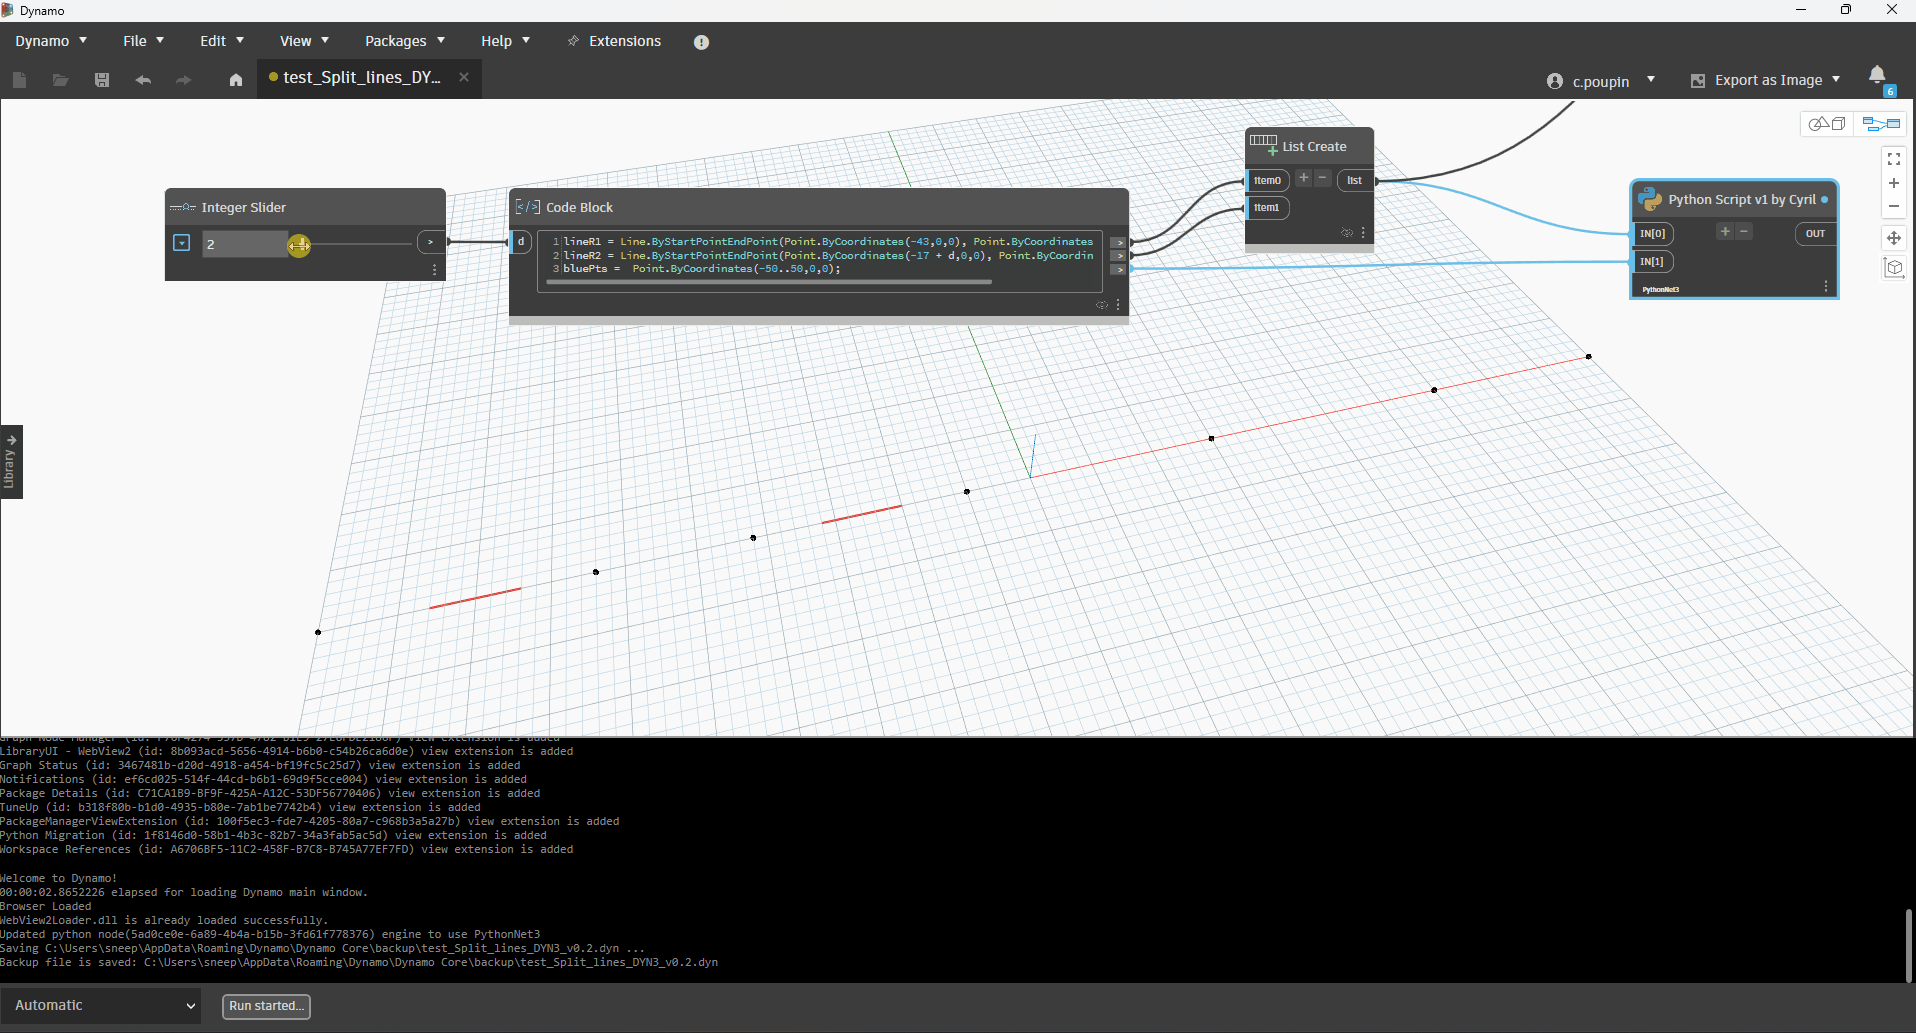Click Export as Image button
1916x1033 pixels.
point(1757,80)
